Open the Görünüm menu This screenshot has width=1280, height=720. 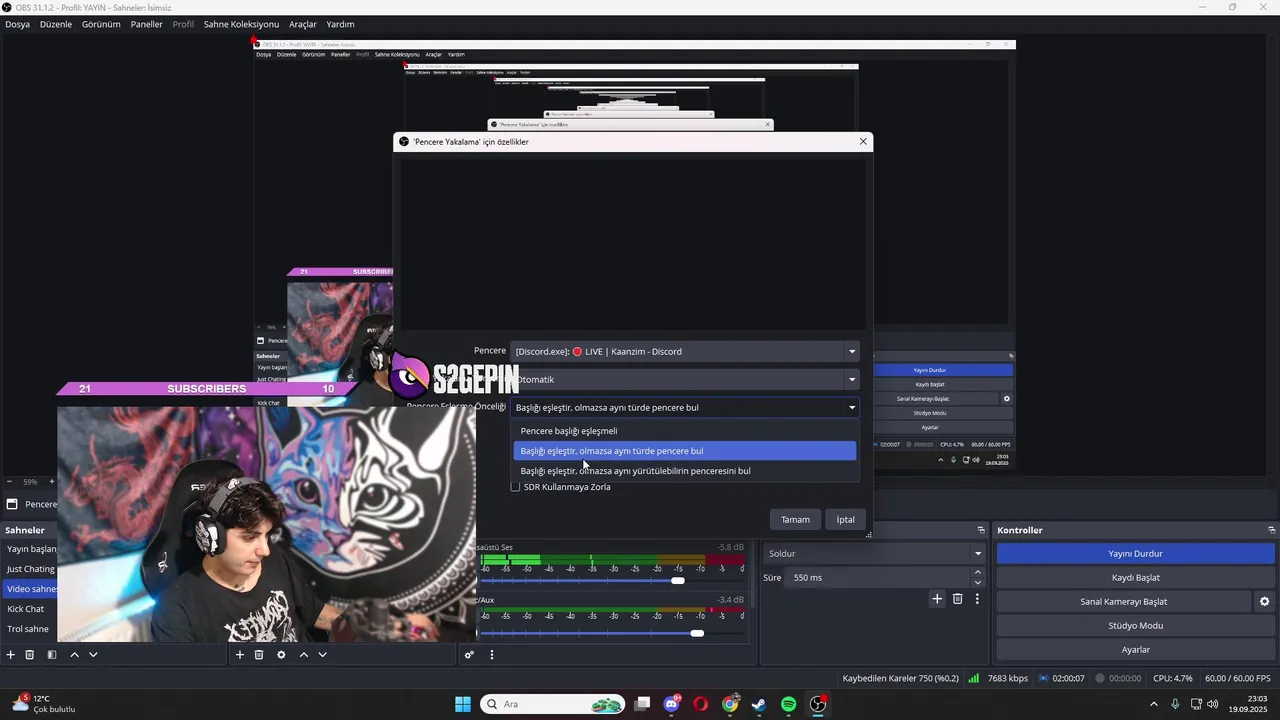(x=101, y=24)
